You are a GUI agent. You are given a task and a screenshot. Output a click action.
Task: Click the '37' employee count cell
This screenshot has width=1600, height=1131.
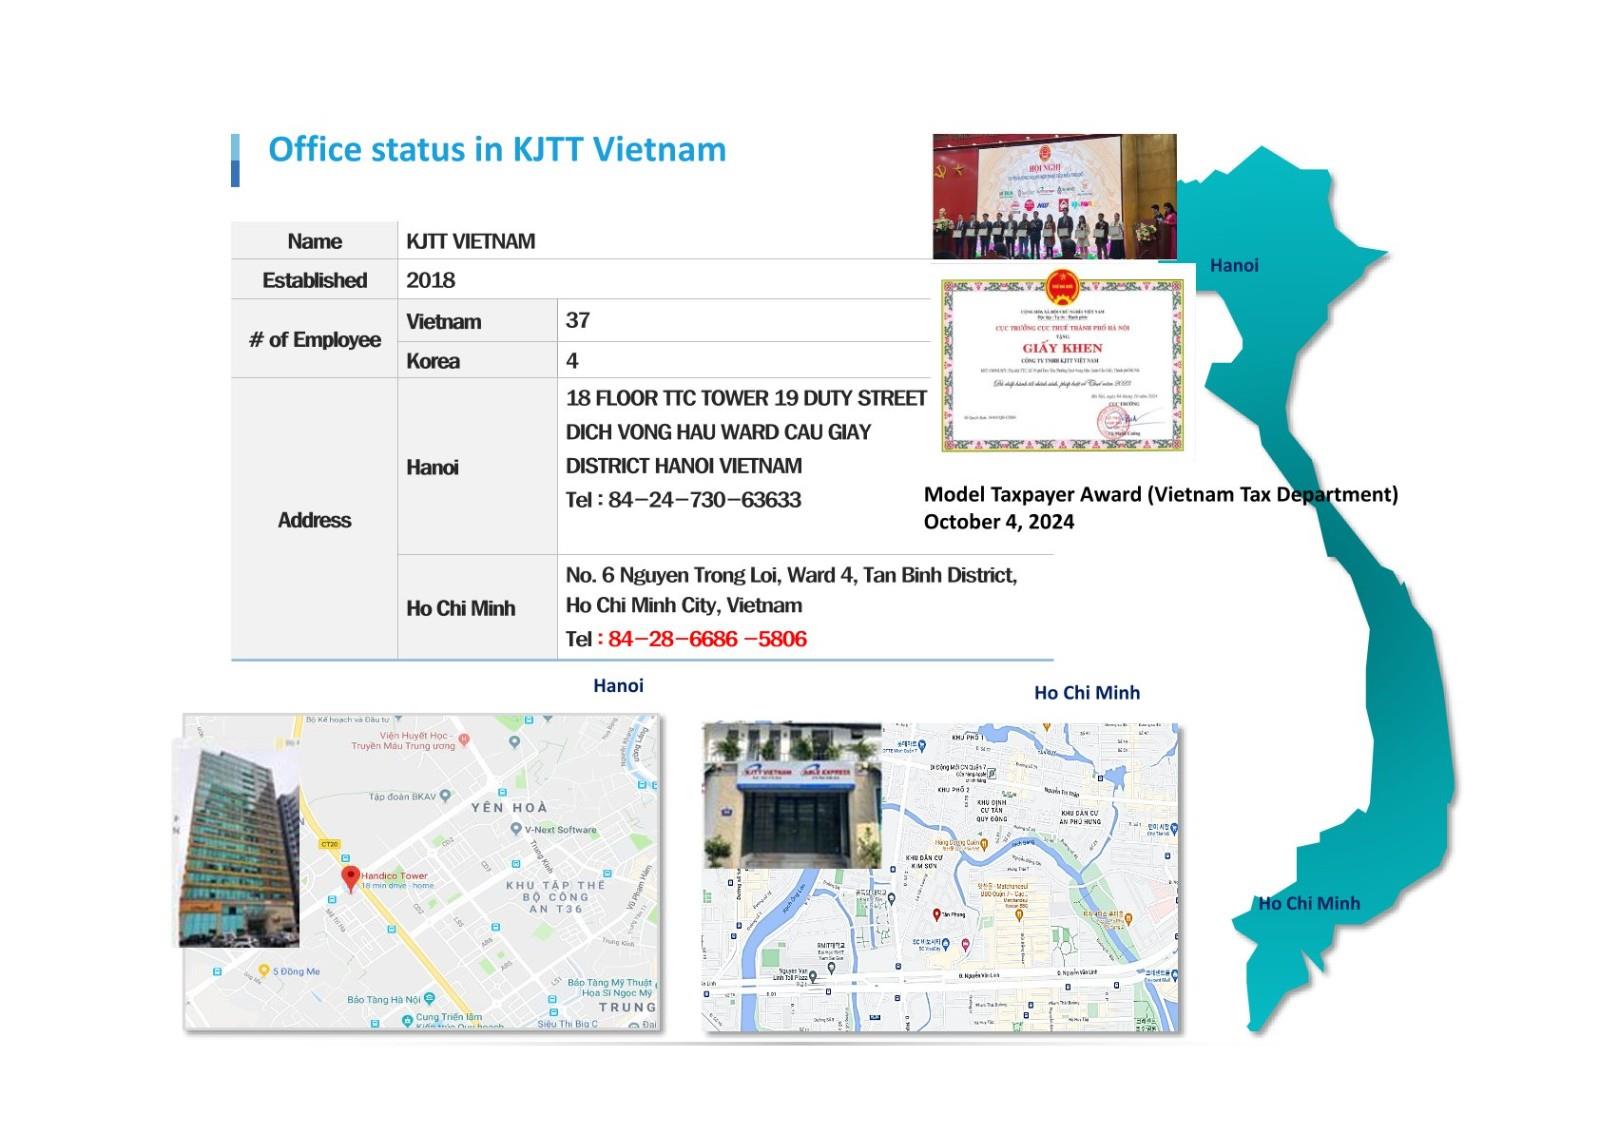pos(578,320)
